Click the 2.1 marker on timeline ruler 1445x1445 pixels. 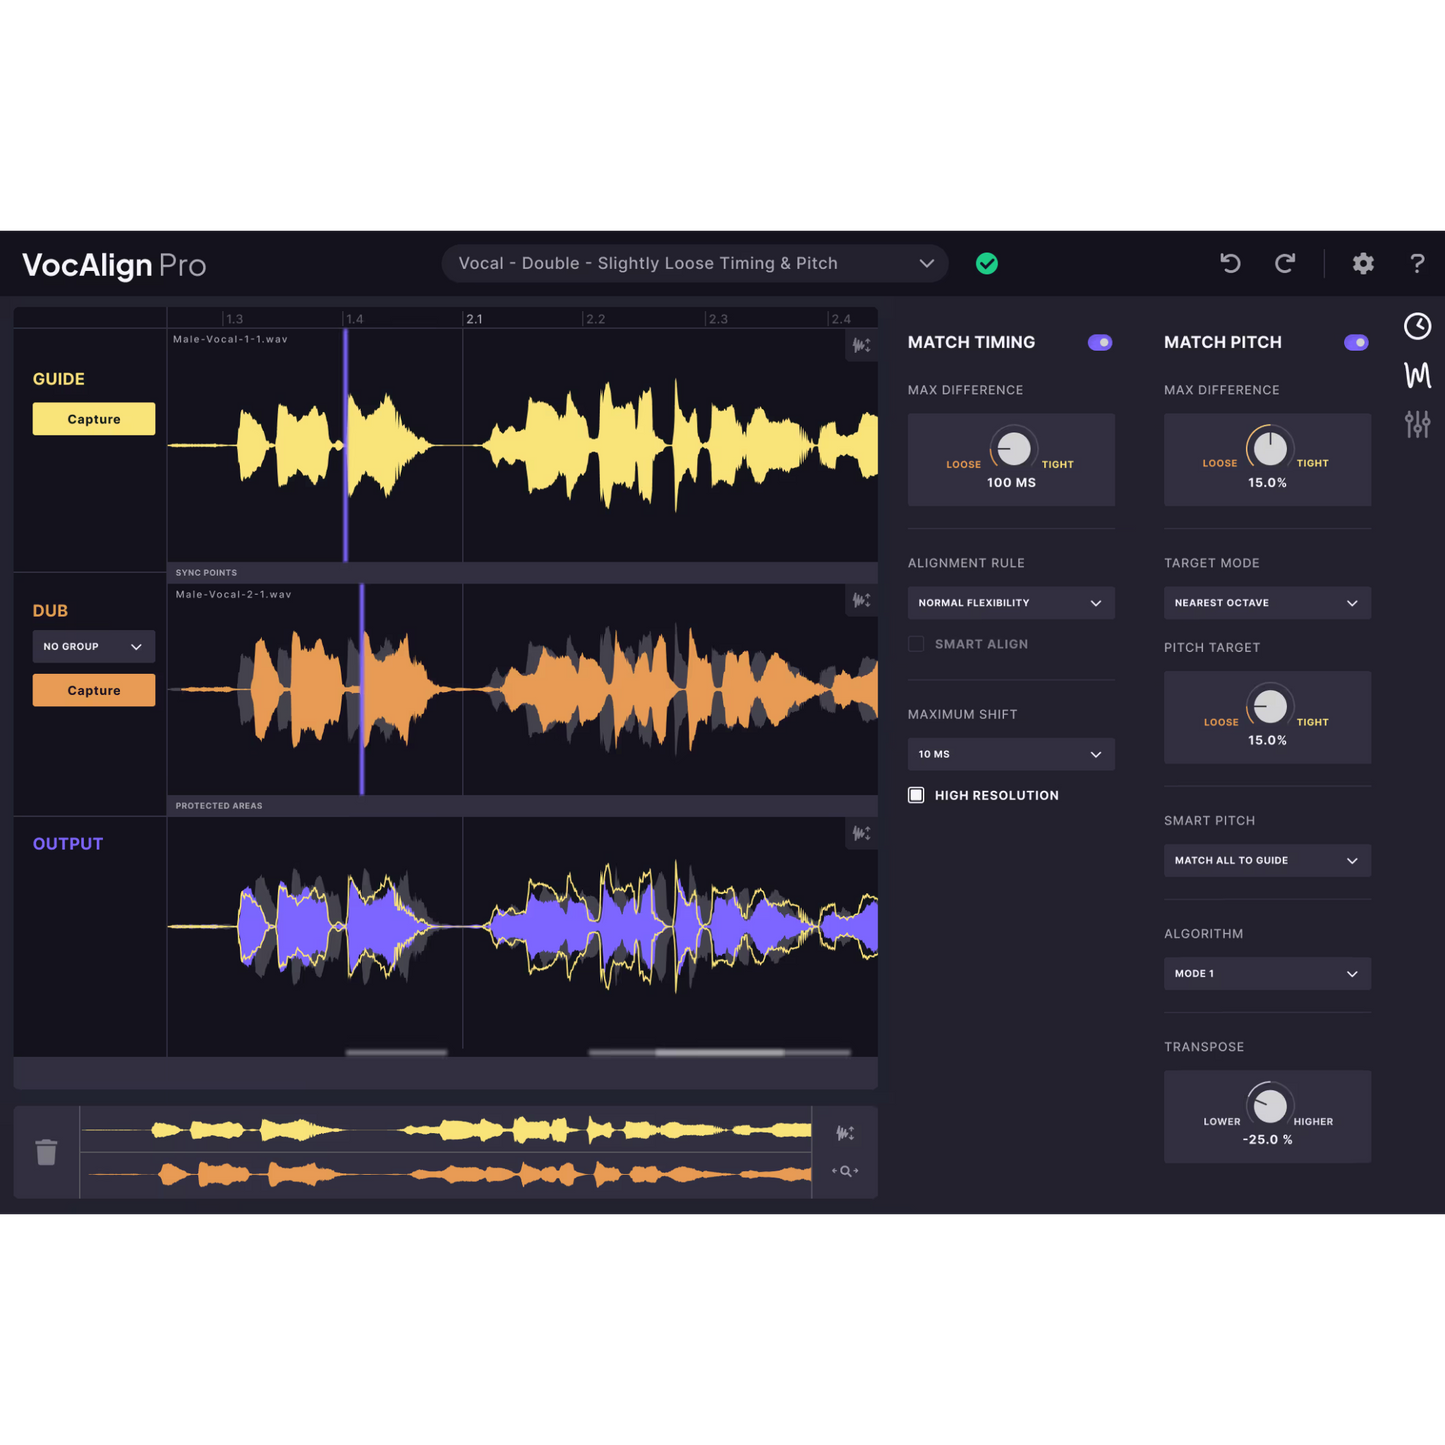click(x=474, y=319)
